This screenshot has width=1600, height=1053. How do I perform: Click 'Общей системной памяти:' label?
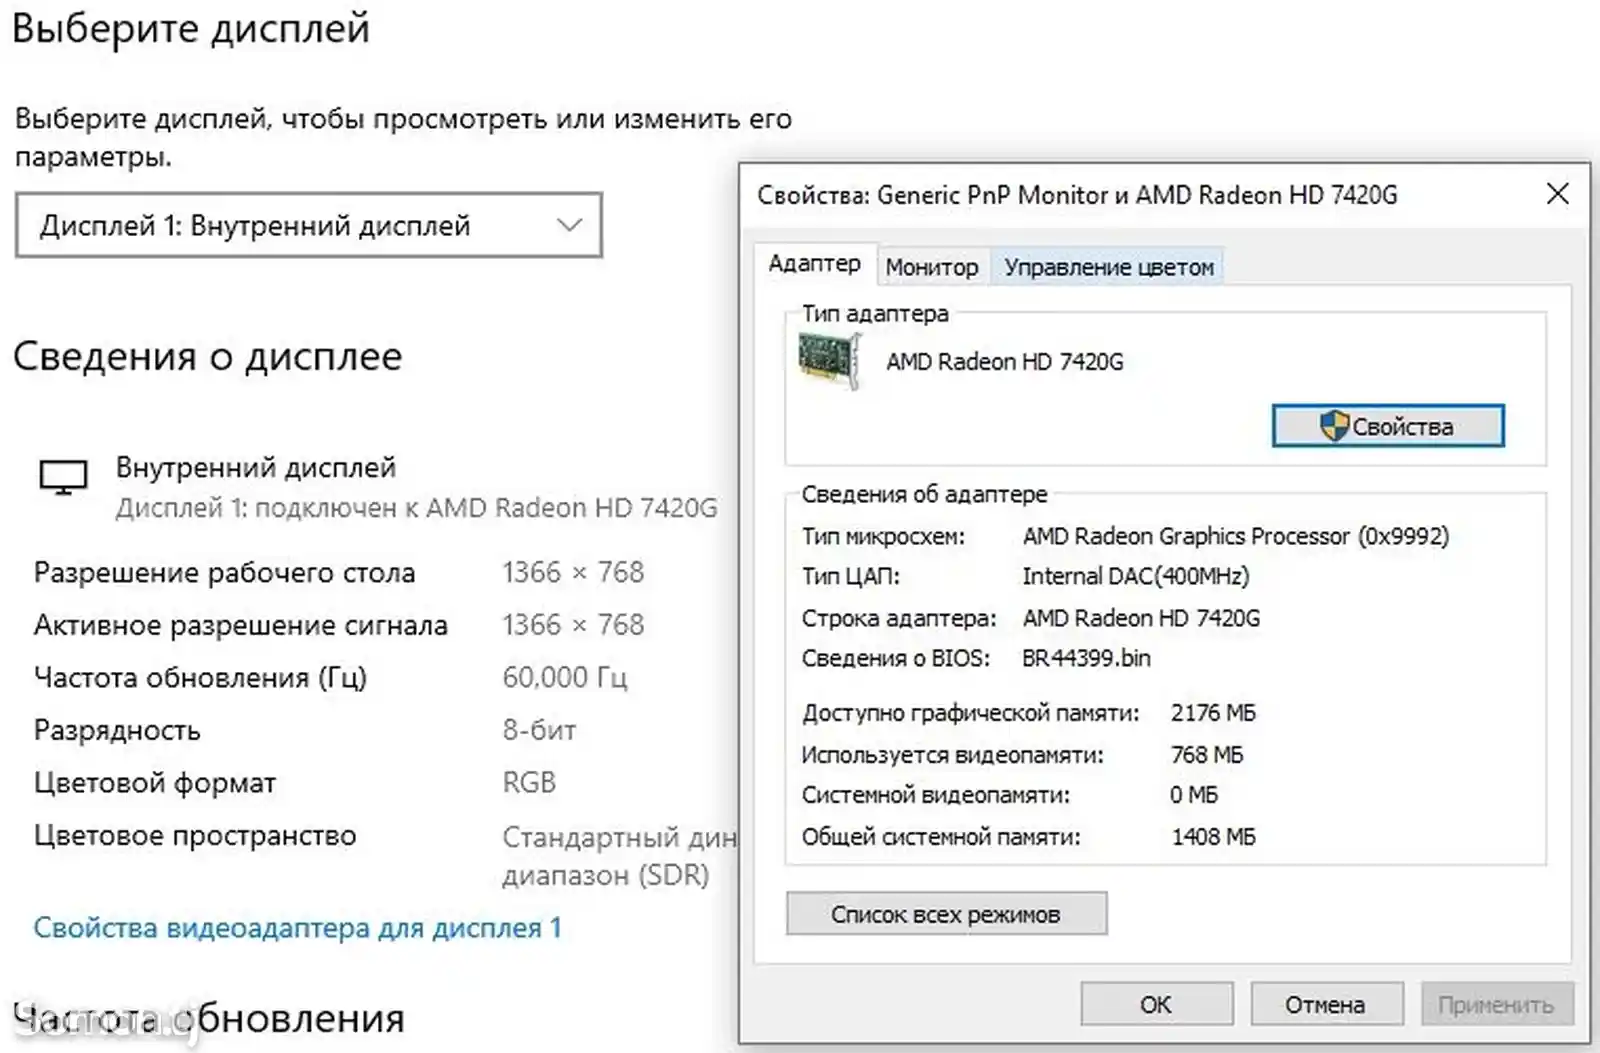point(941,837)
